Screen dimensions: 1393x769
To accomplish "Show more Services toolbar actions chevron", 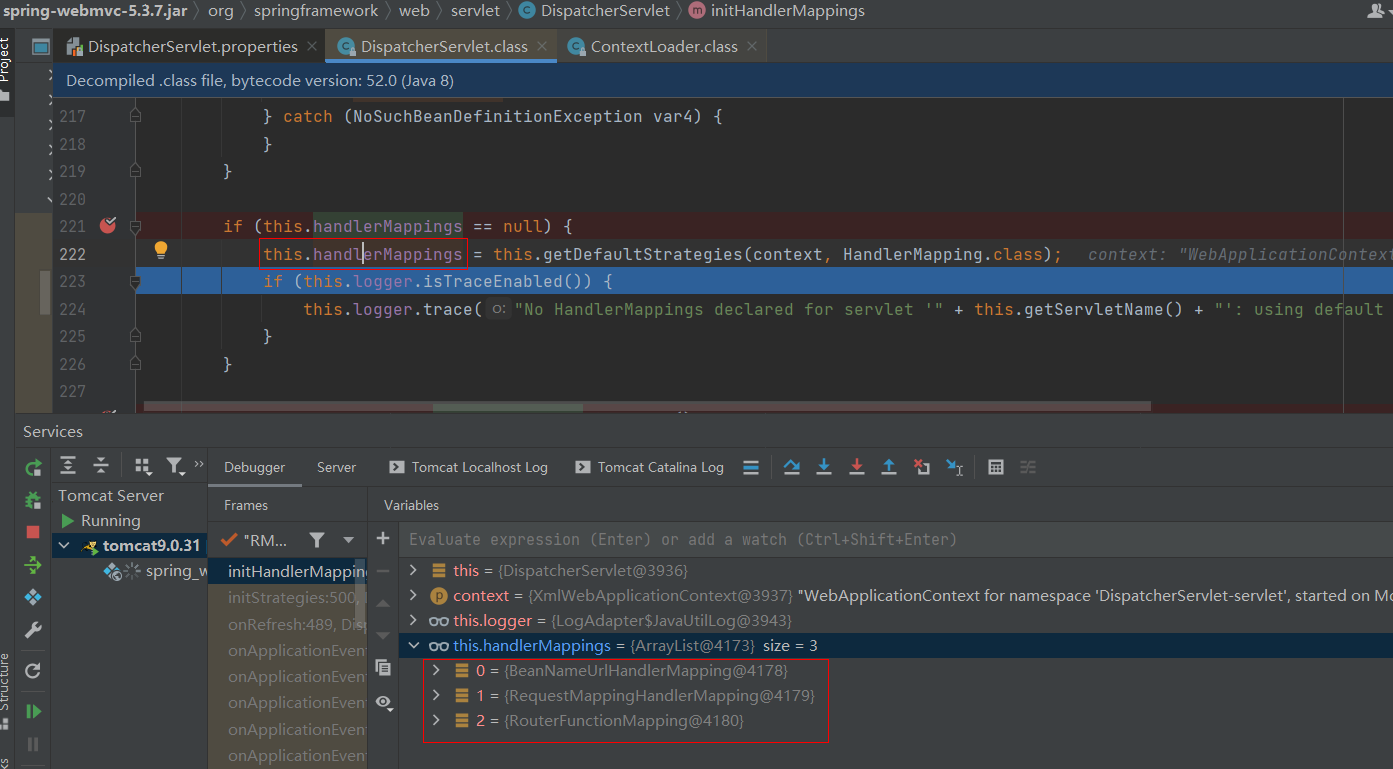I will (x=198, y=465).
